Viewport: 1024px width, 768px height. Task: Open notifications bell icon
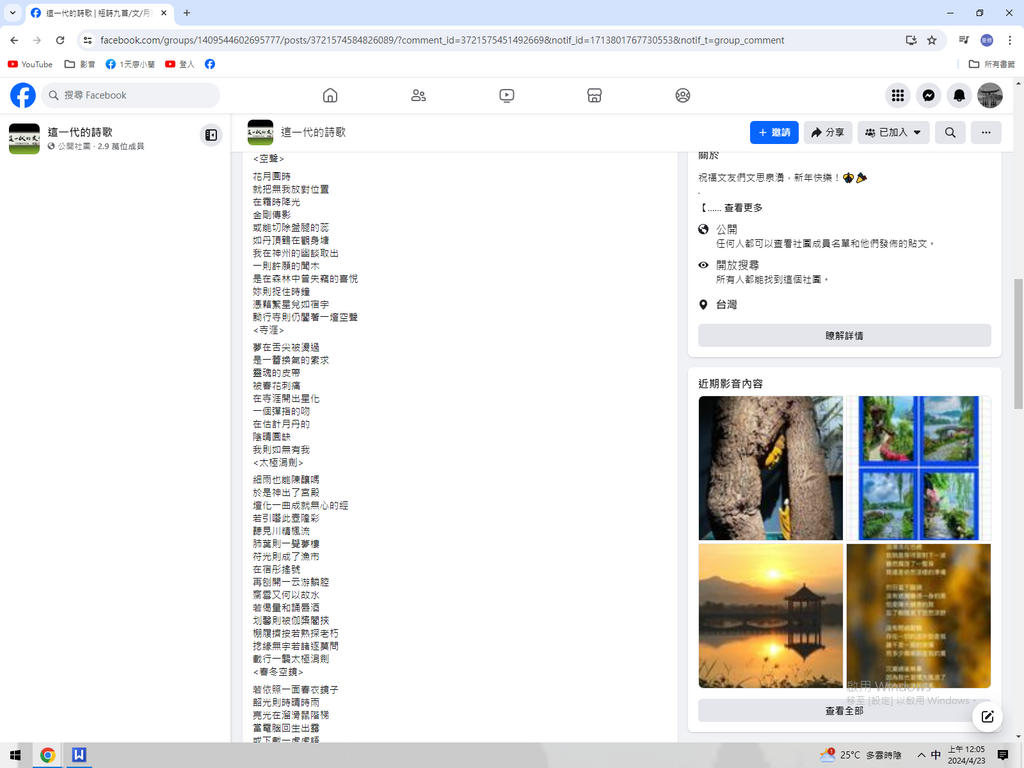tap(959, 95)
